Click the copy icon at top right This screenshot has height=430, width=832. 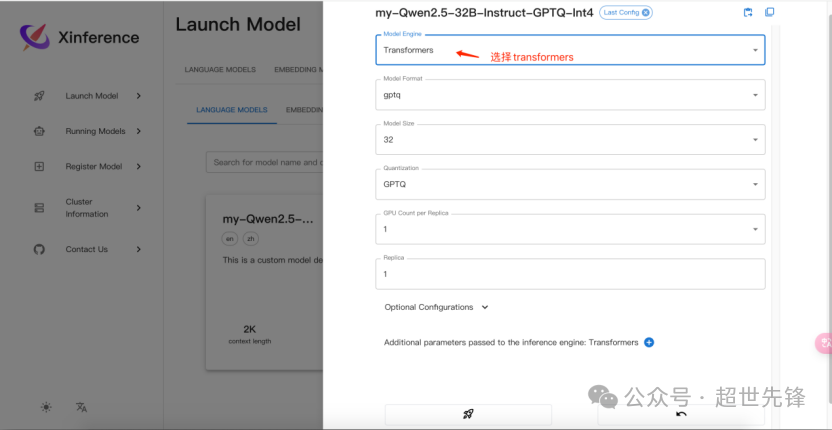coord(769,12)
